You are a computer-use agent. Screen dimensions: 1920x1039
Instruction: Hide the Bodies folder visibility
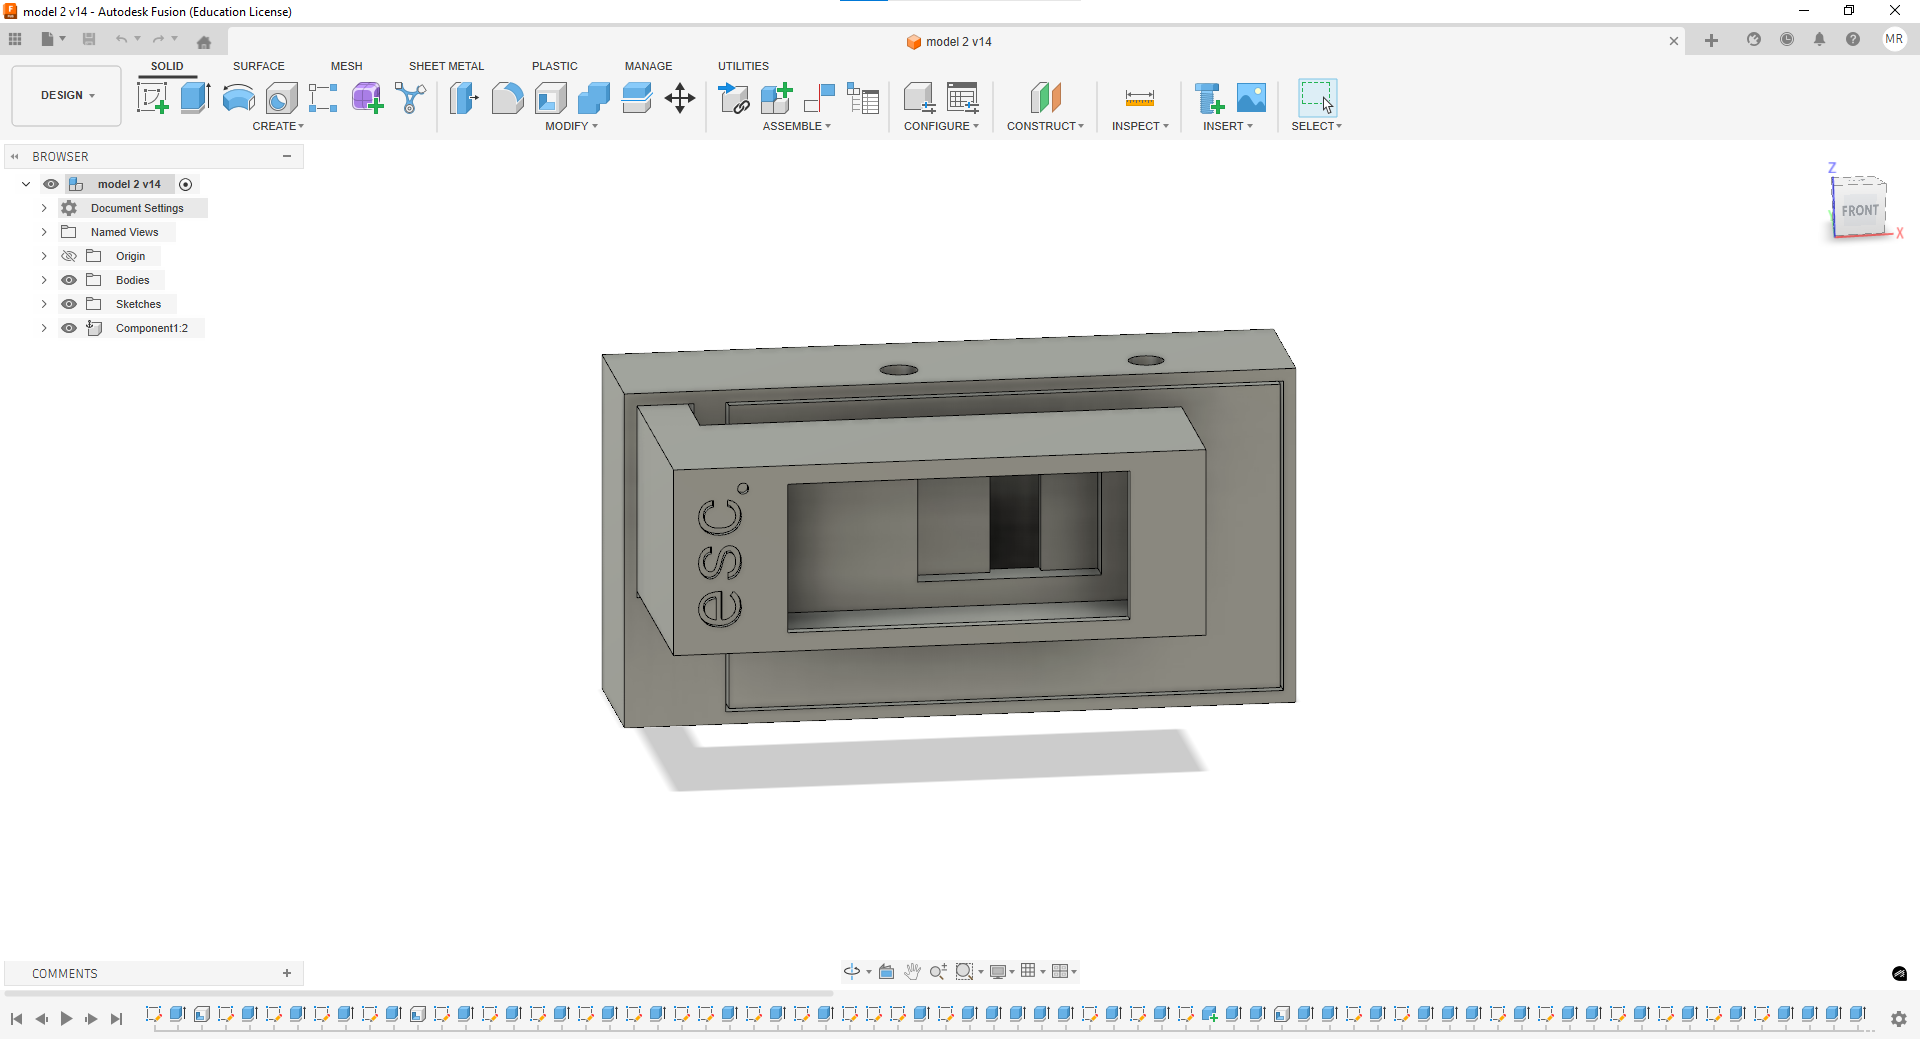[69, 280]
